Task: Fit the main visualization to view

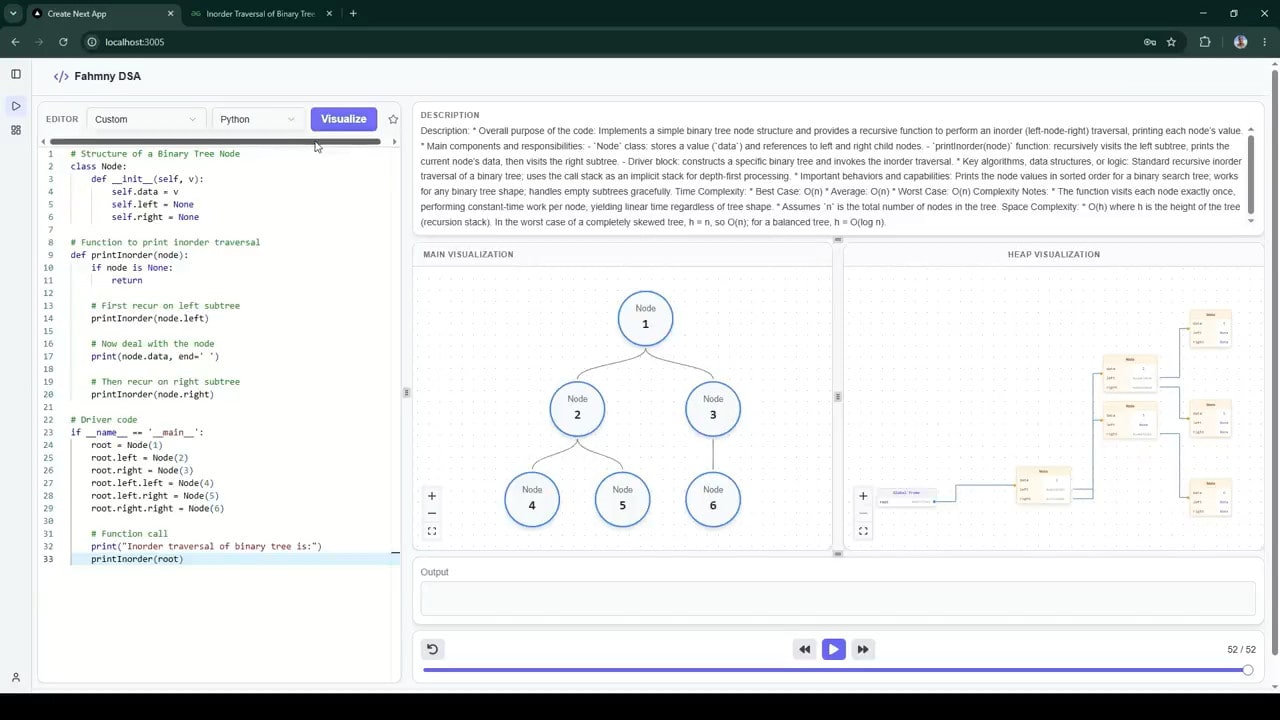Action: [432, 531]
